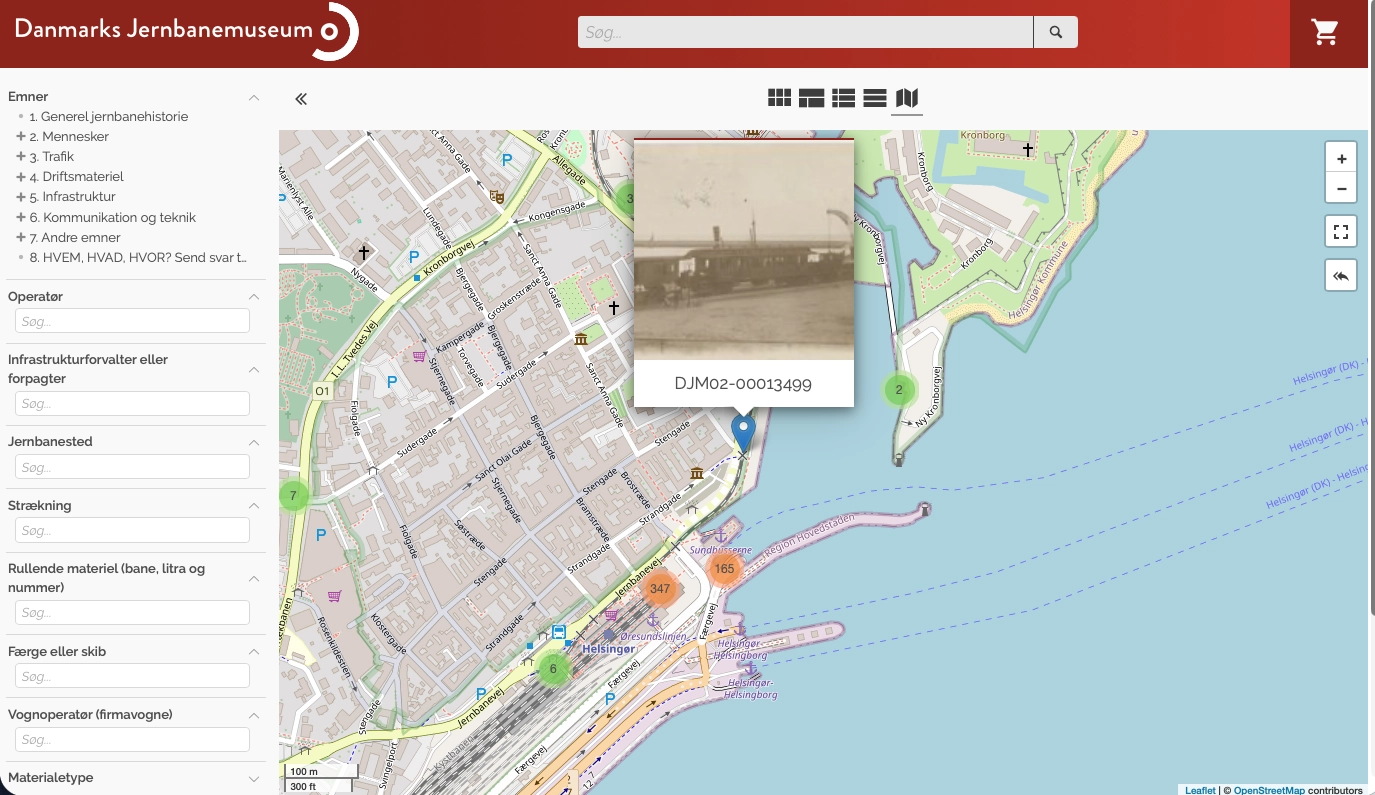Focus the Strækning search box
Image resolution: width=1375 pixels, height=795 pixels.
click(132, 530)
